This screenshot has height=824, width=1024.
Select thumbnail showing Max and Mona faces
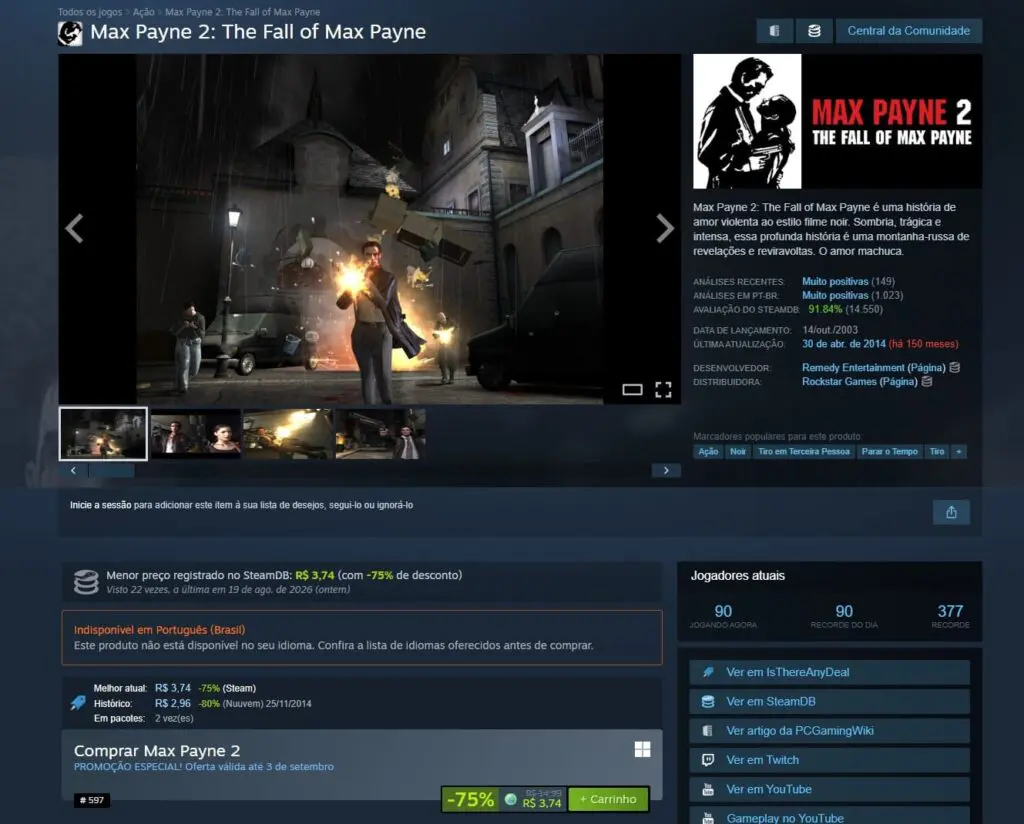(x=196, y=434)
